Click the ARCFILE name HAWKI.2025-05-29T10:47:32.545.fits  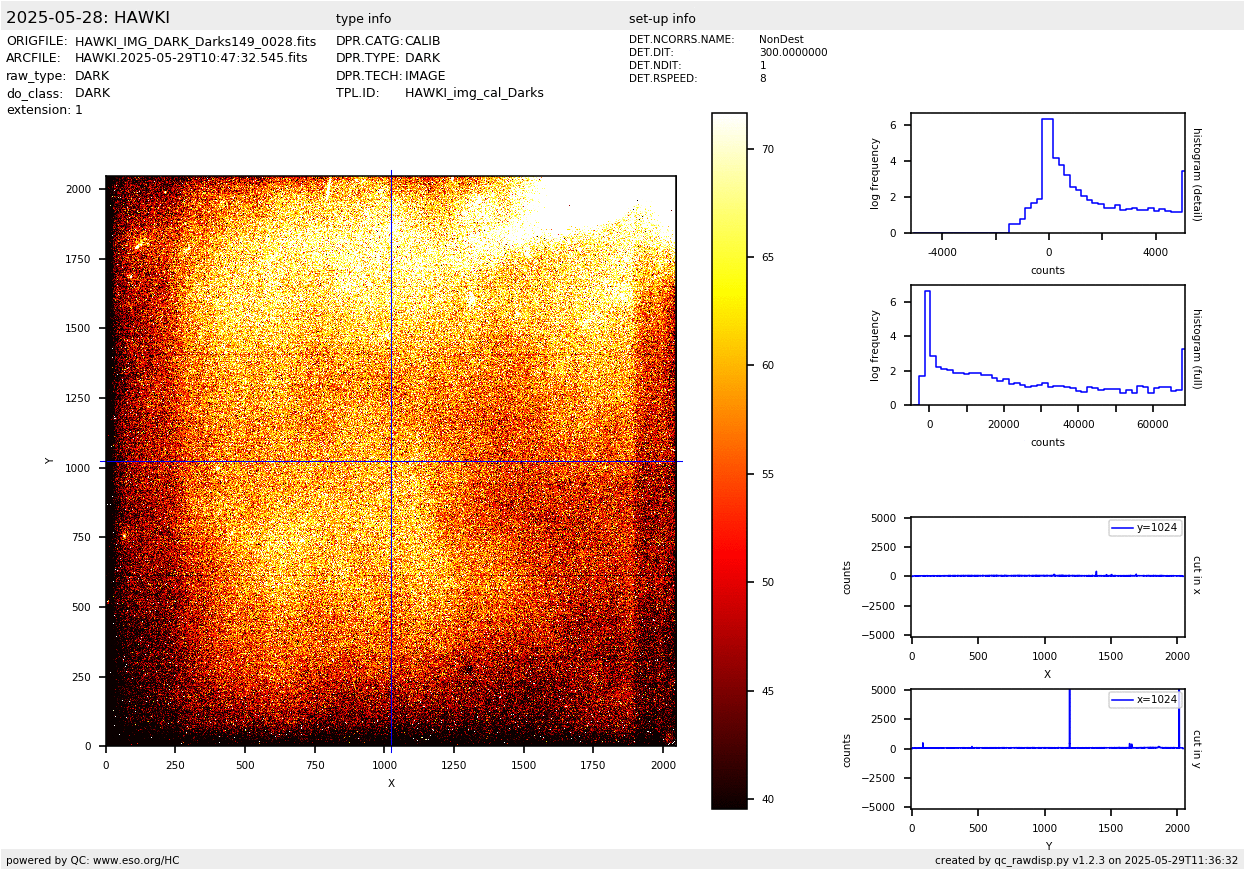[191, 59]
